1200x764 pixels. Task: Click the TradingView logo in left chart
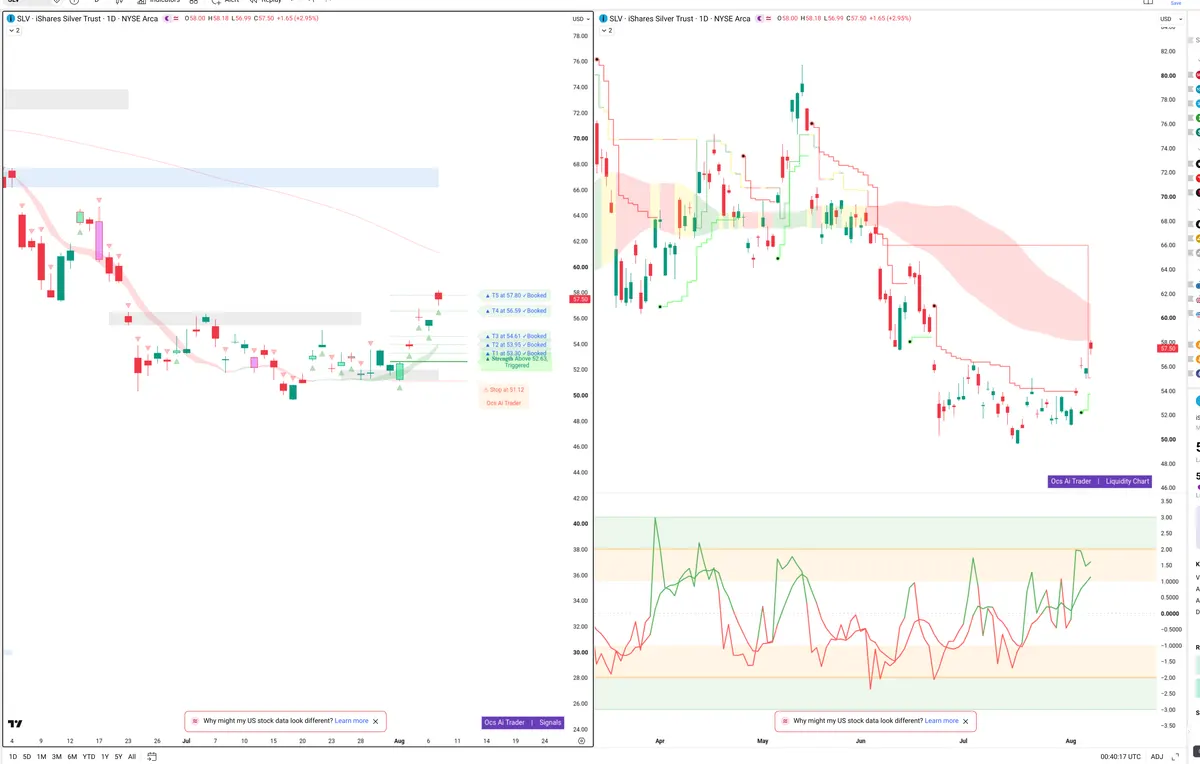(x=15, y=724)
